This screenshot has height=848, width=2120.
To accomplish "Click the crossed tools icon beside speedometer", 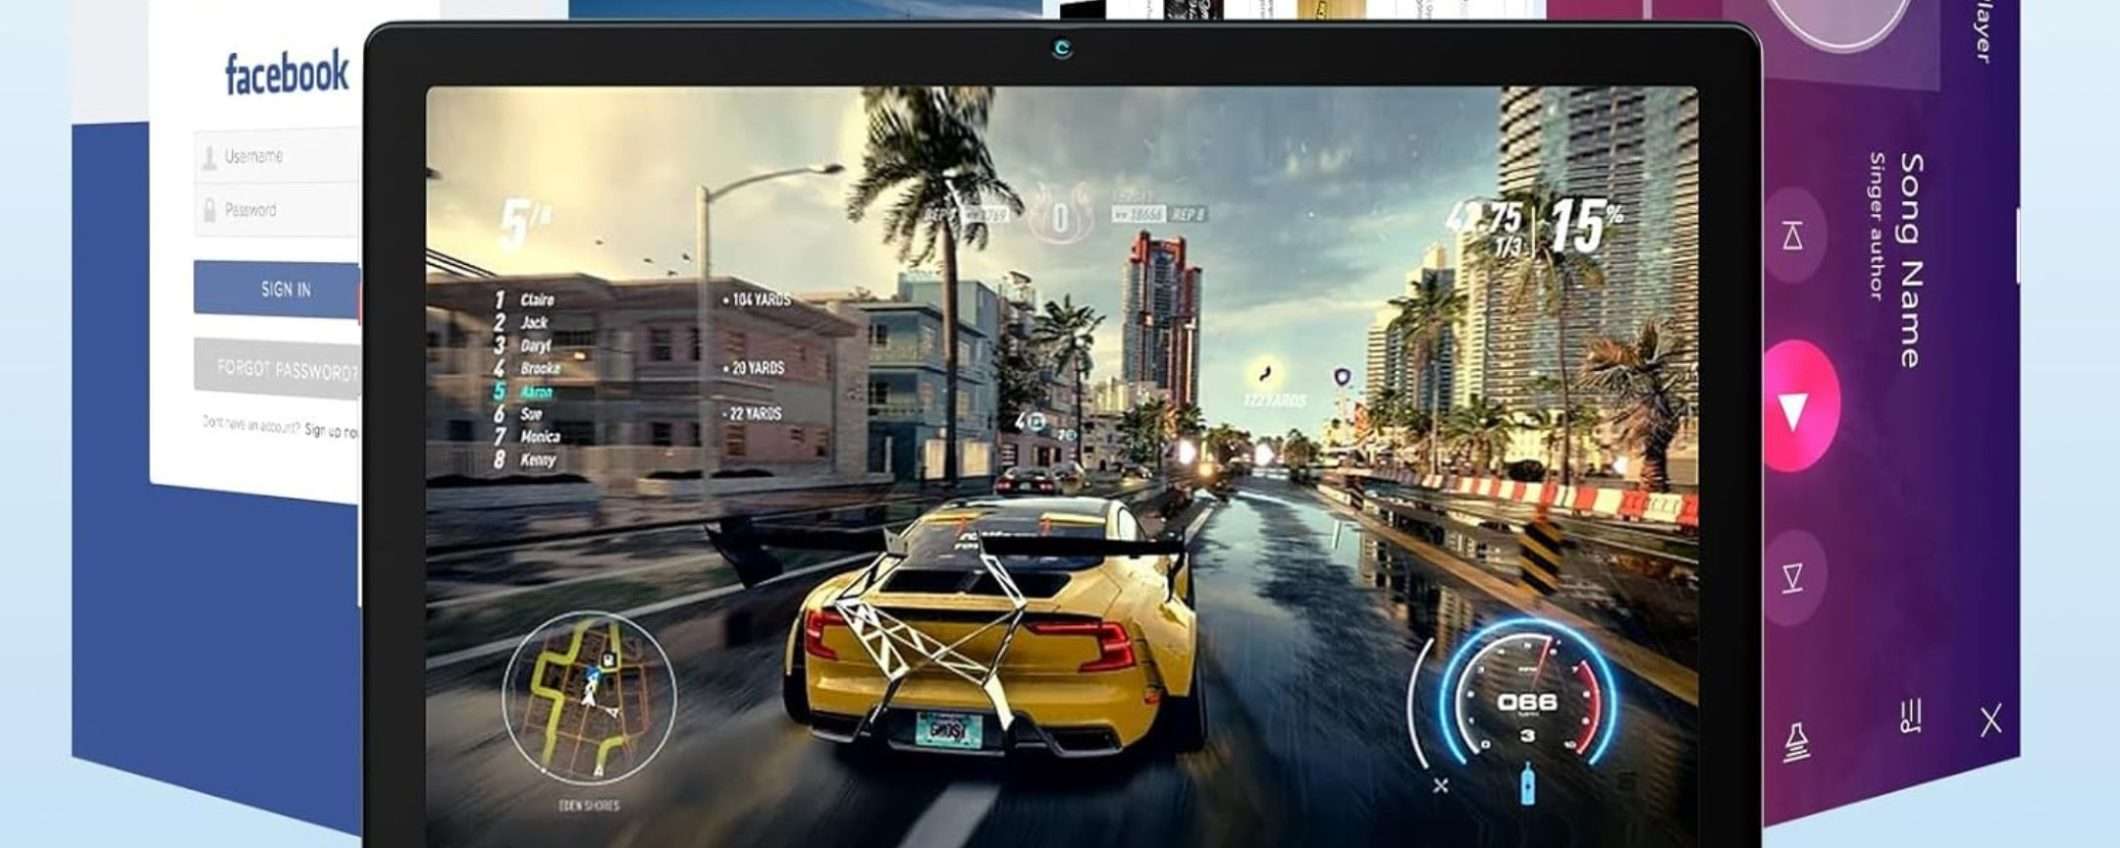I will tap(1440, 786).
